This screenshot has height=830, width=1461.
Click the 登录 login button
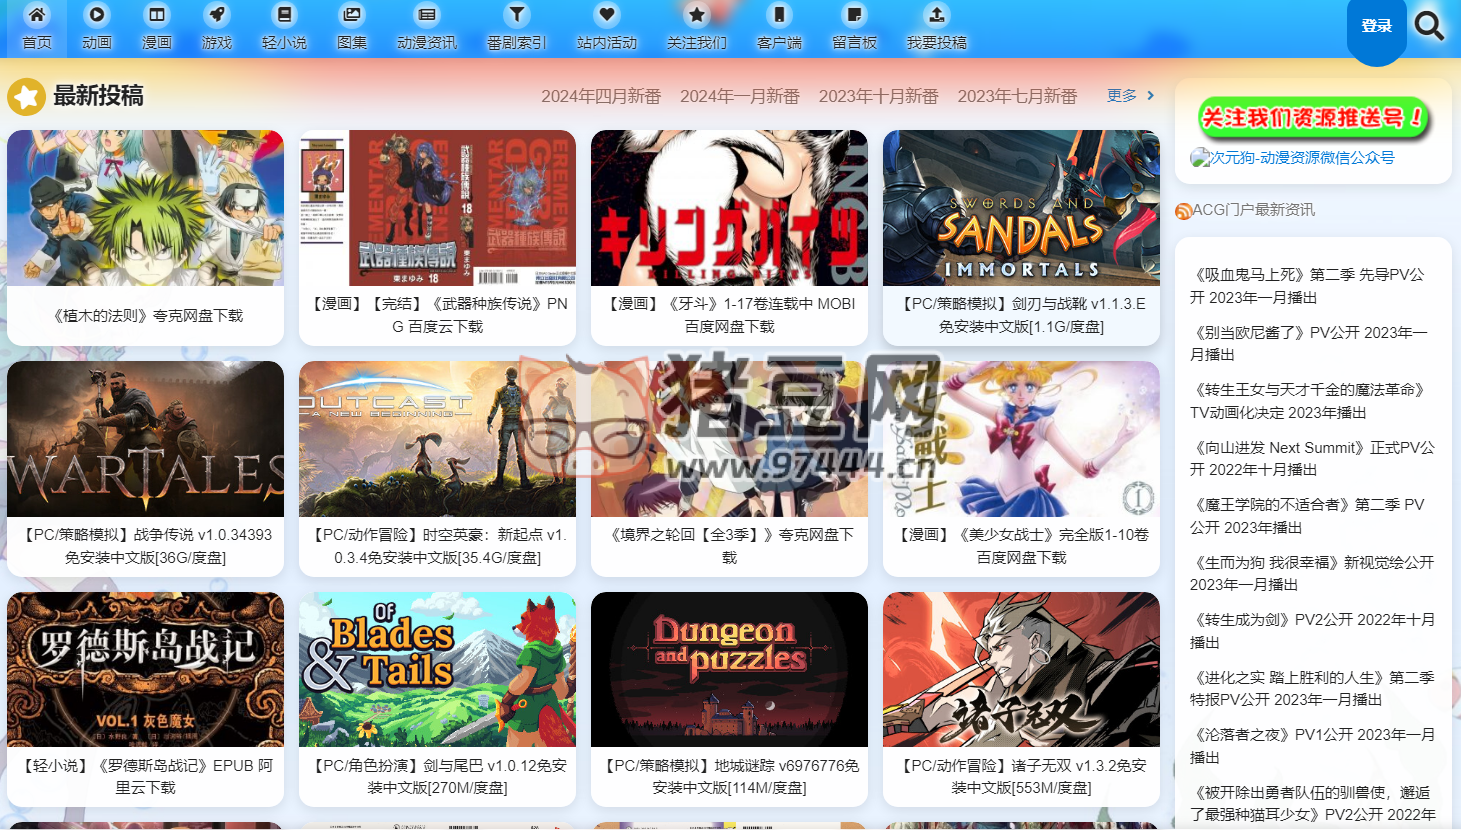(1376, 27)
